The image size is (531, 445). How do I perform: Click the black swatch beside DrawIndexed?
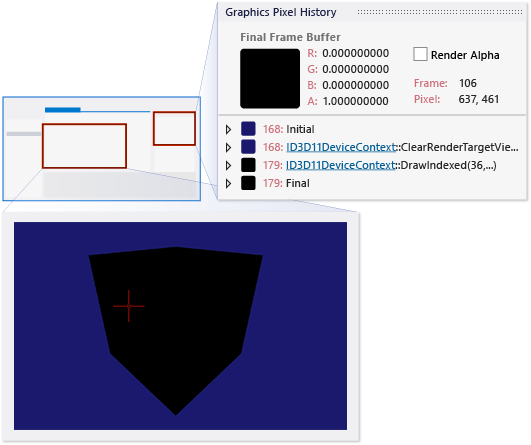248,165
